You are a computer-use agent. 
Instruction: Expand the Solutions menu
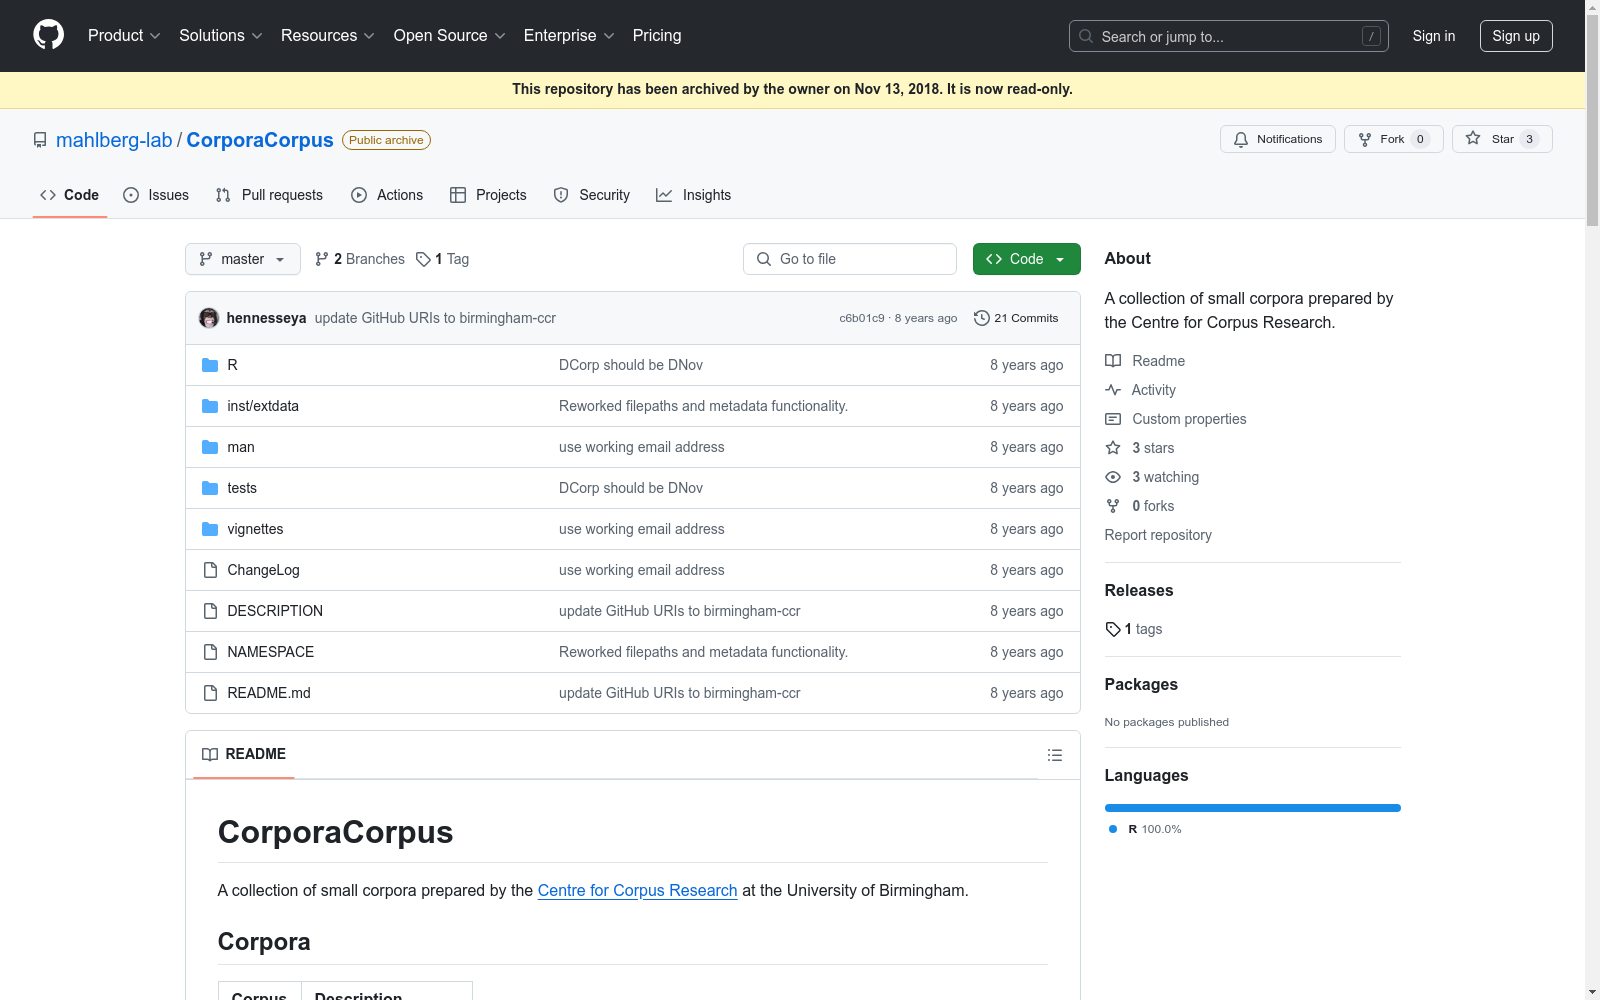[221, 35]
